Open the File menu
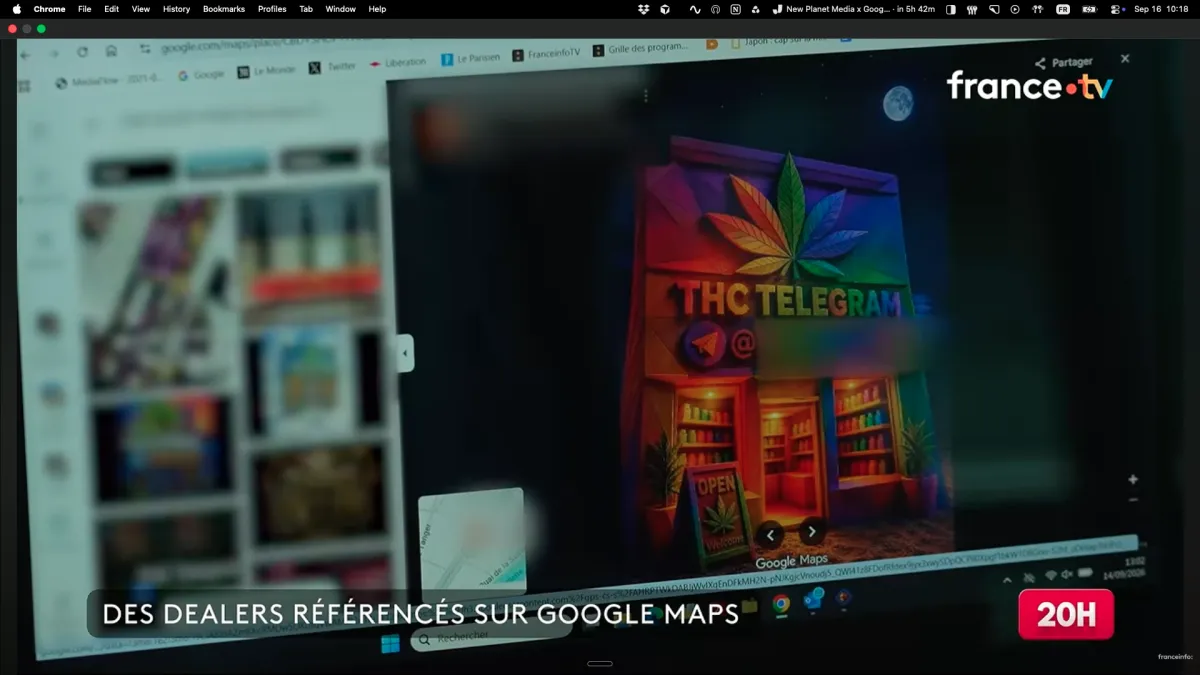This screenshot has height=675, width=1200. pos(84,9)
